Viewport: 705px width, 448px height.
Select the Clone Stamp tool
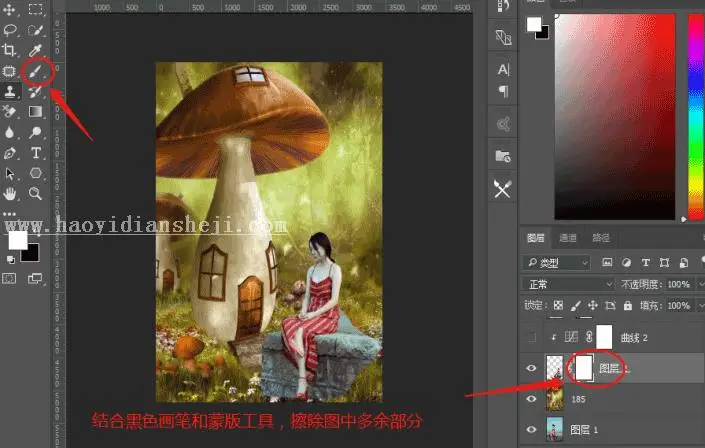[x=9, y=91]
